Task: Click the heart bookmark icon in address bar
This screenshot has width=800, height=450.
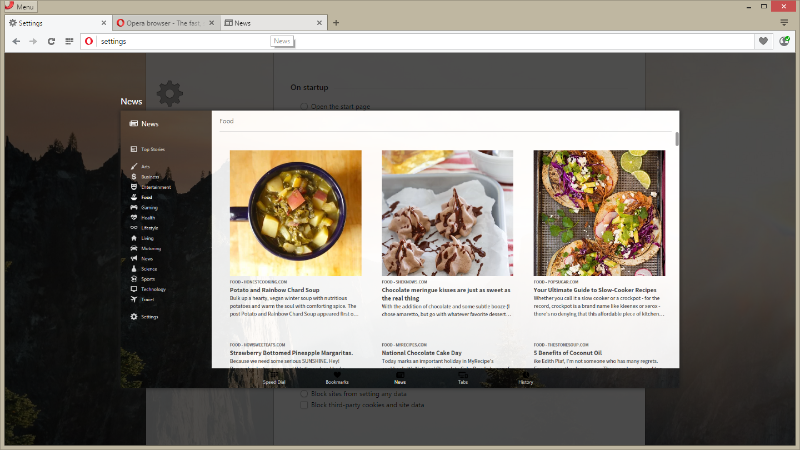Action: pos(763,41)
